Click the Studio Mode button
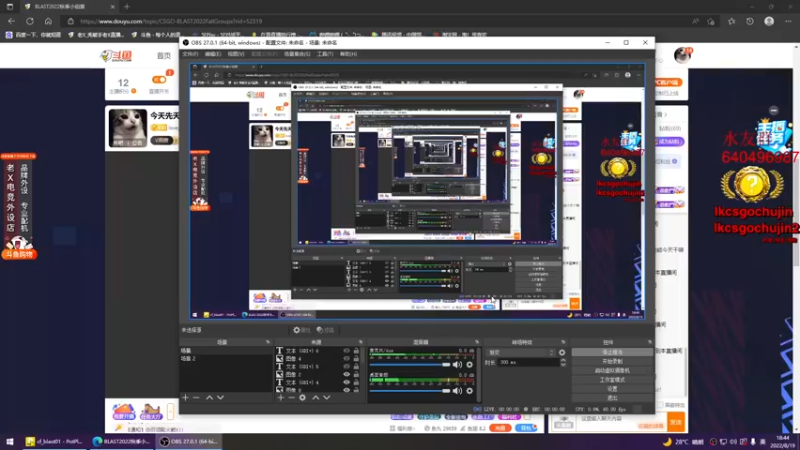The height and width of the screenshot is (450, 800). click(x=612, y=380)
